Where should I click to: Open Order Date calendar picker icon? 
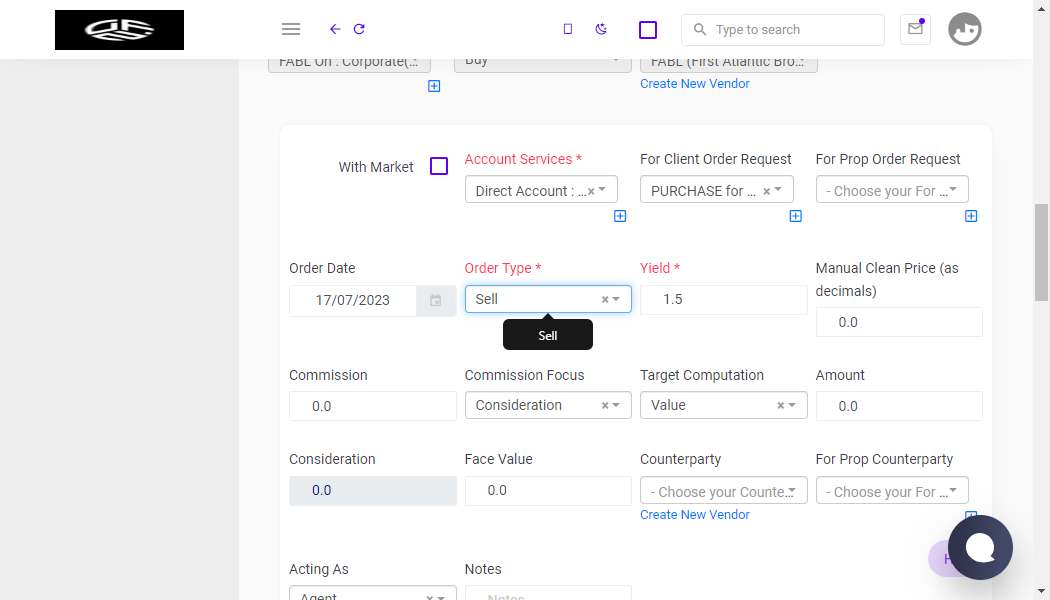pyautogui.click(x=435, y=301)
